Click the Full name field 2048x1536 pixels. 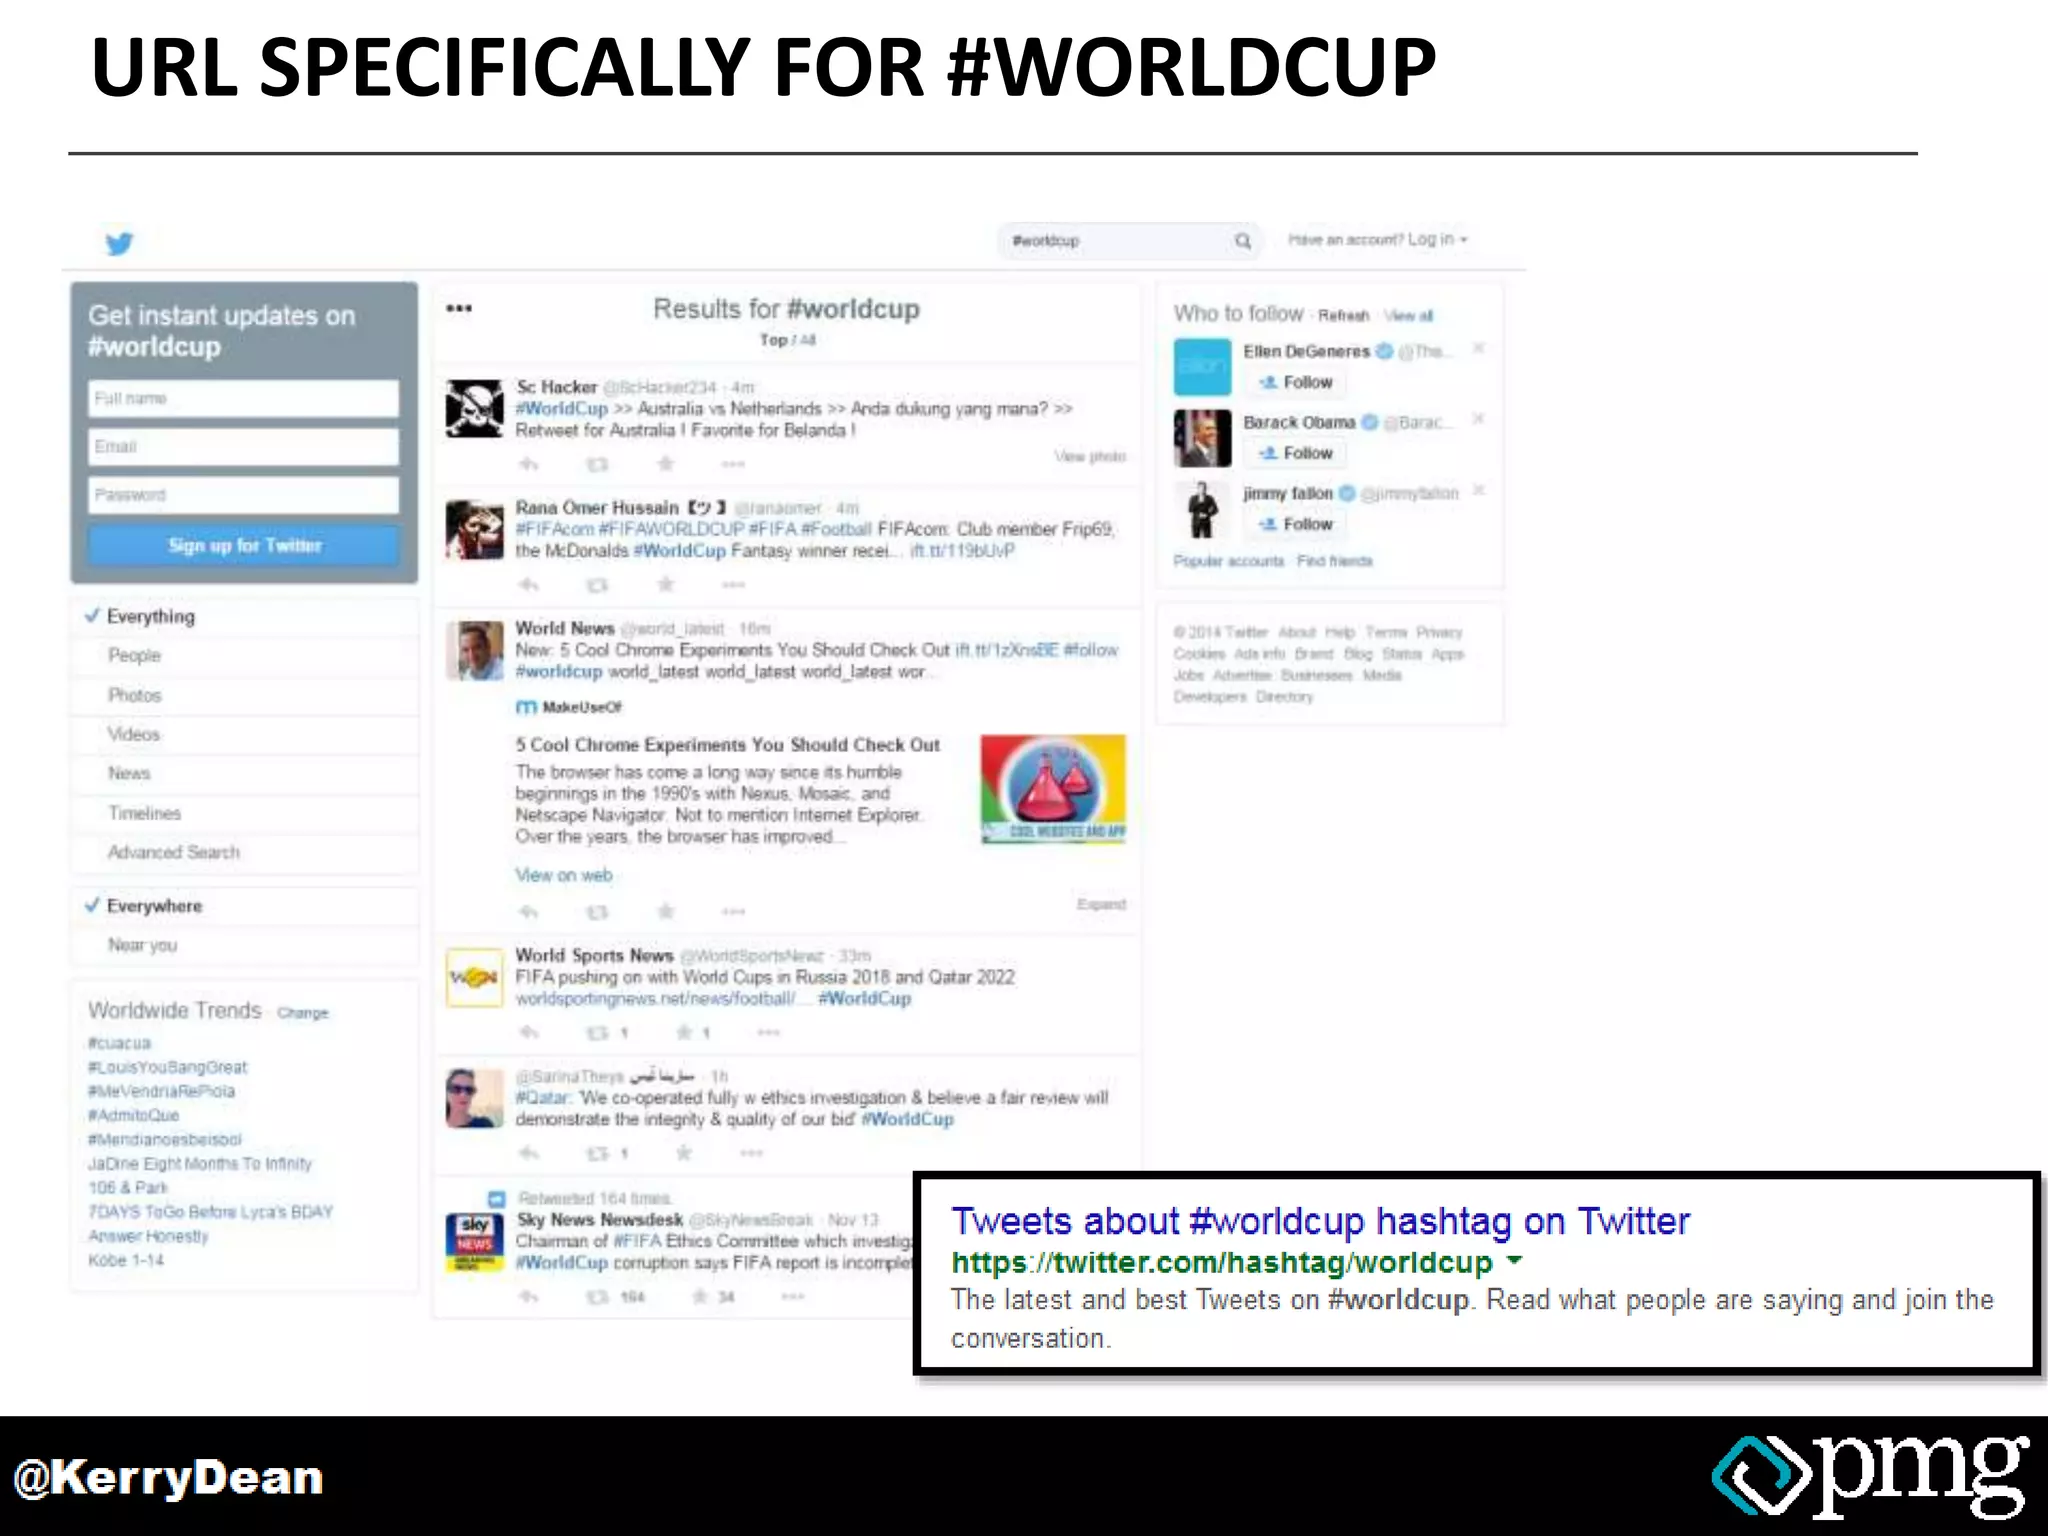(244, 398)
